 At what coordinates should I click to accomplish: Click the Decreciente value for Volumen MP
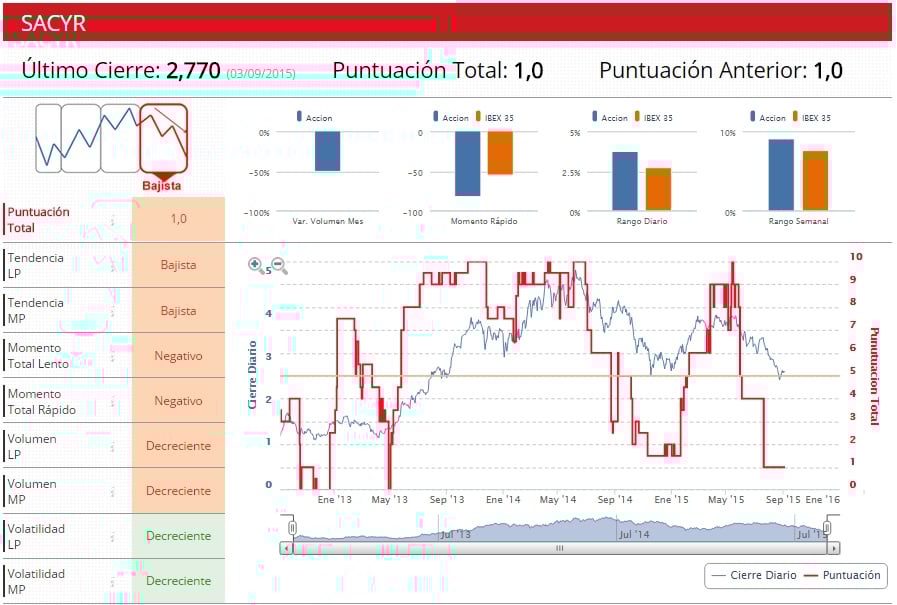tap(178, 491)
